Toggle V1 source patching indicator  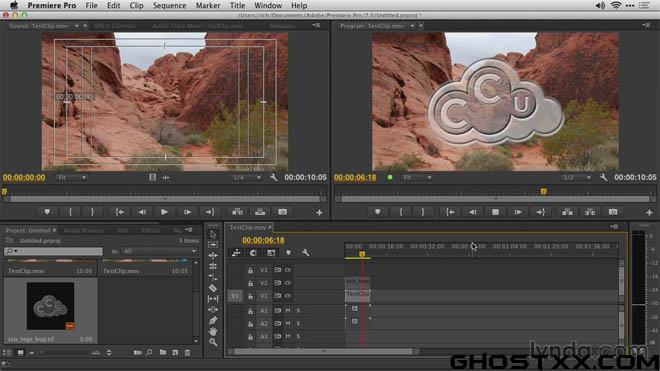click(x=235, y=296)
